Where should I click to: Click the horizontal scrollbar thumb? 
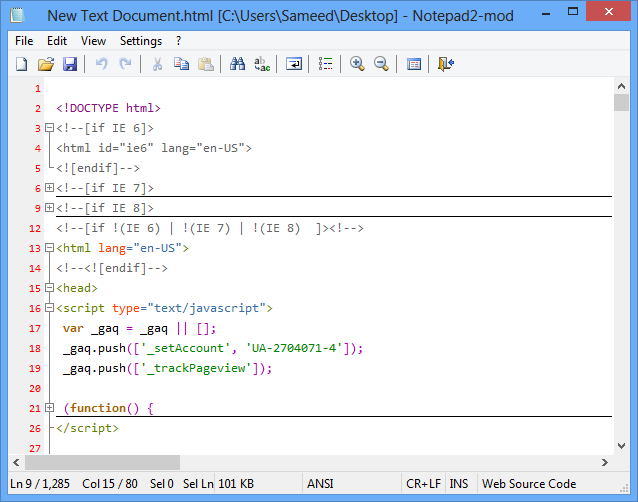point(103,463)
